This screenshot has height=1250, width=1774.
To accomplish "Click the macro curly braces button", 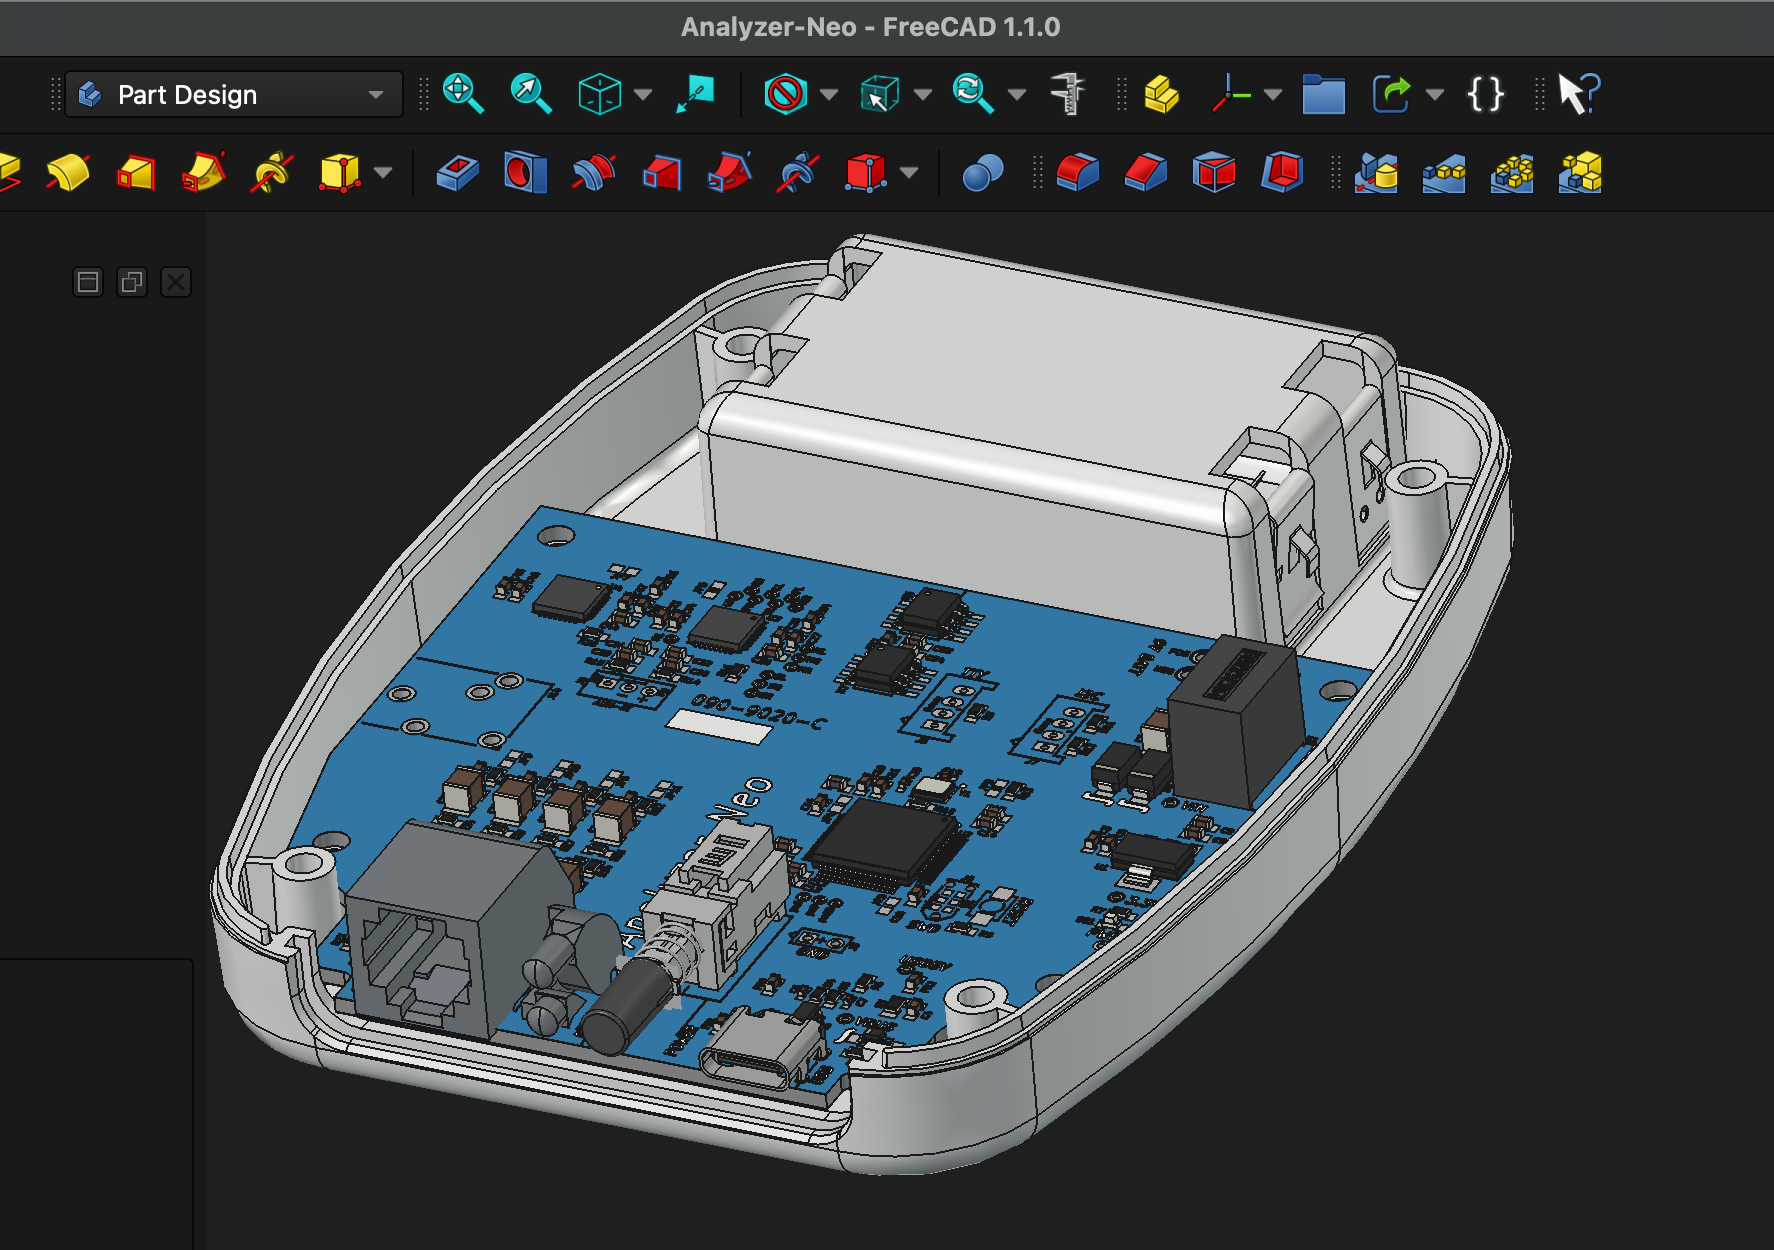I will 1485,94.
